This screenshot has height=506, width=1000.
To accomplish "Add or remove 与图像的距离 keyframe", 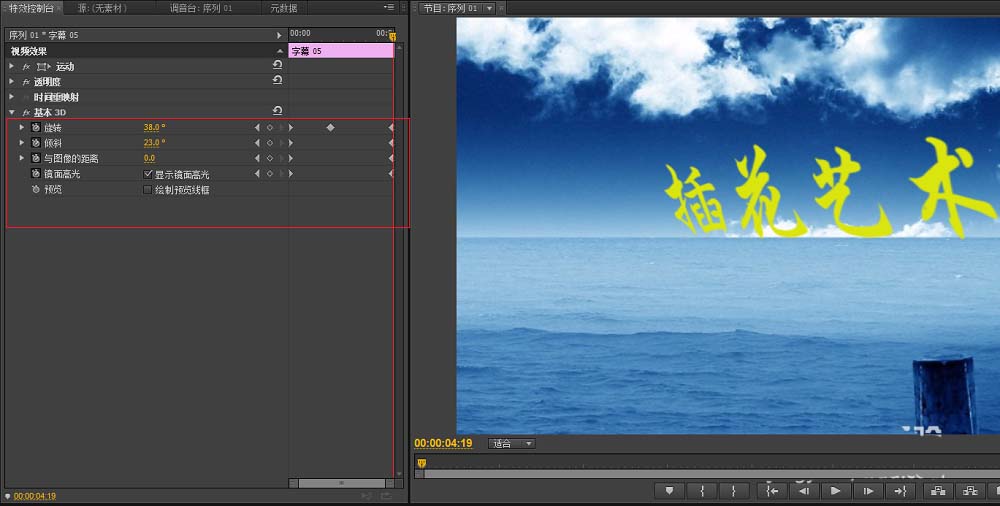I will tap(270, 158).
